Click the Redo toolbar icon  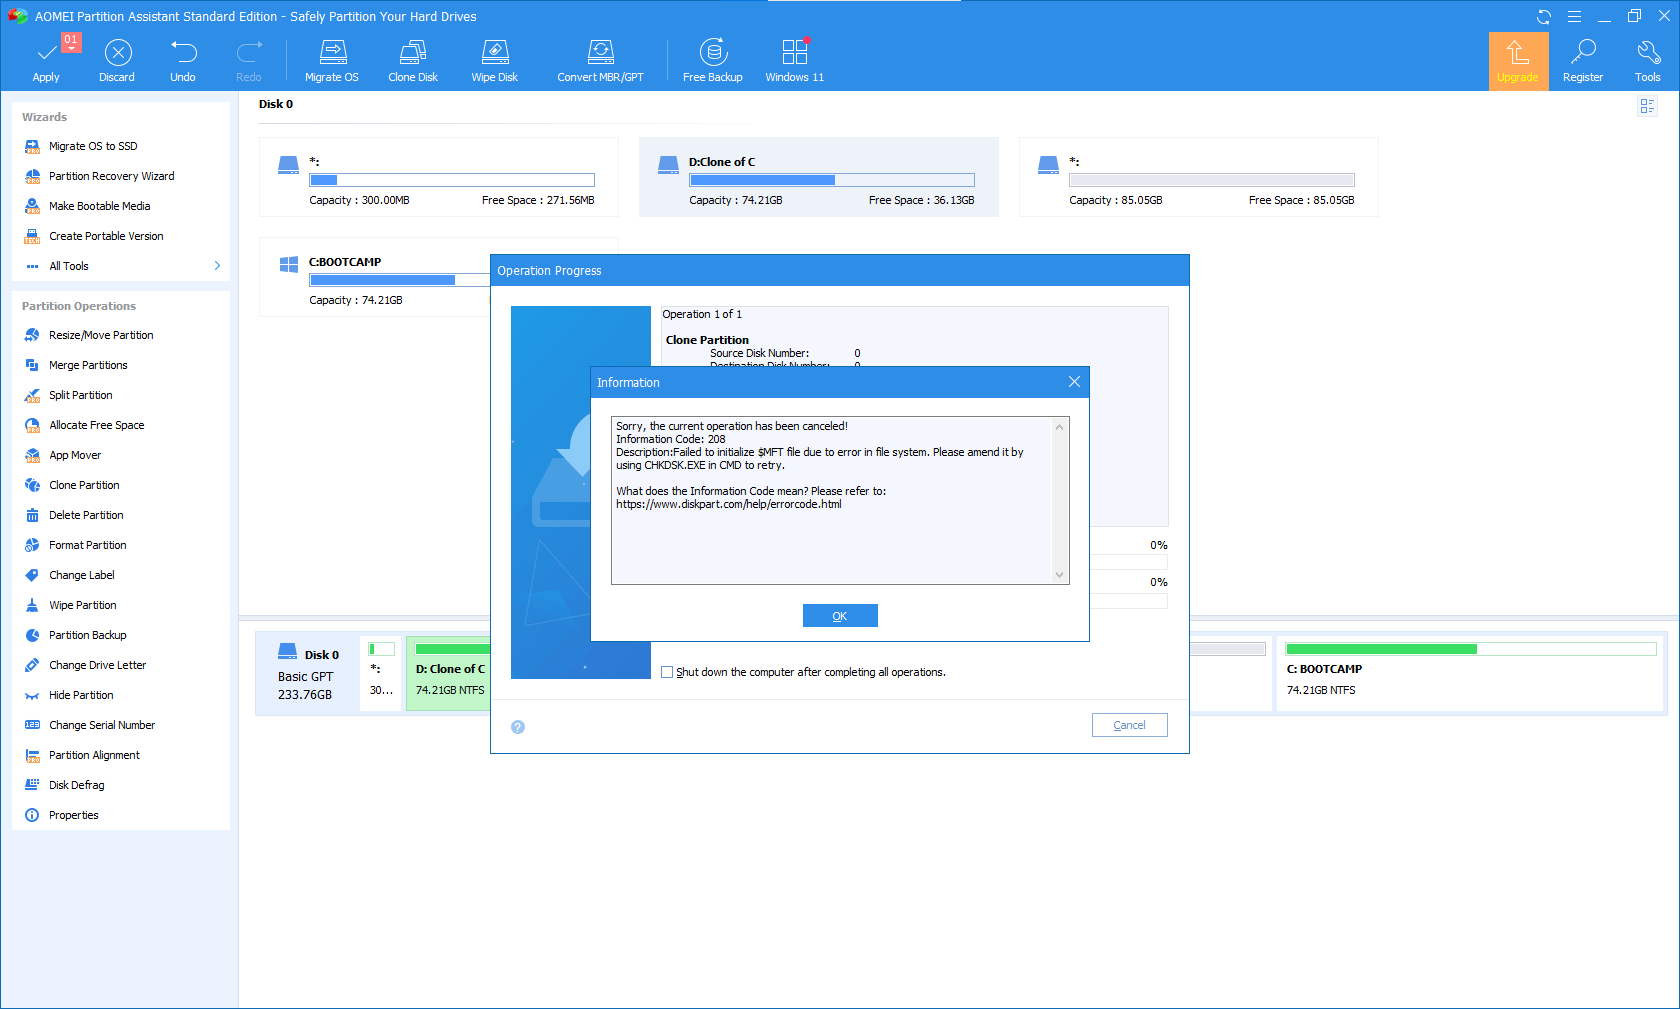click(x=249, y=61)
